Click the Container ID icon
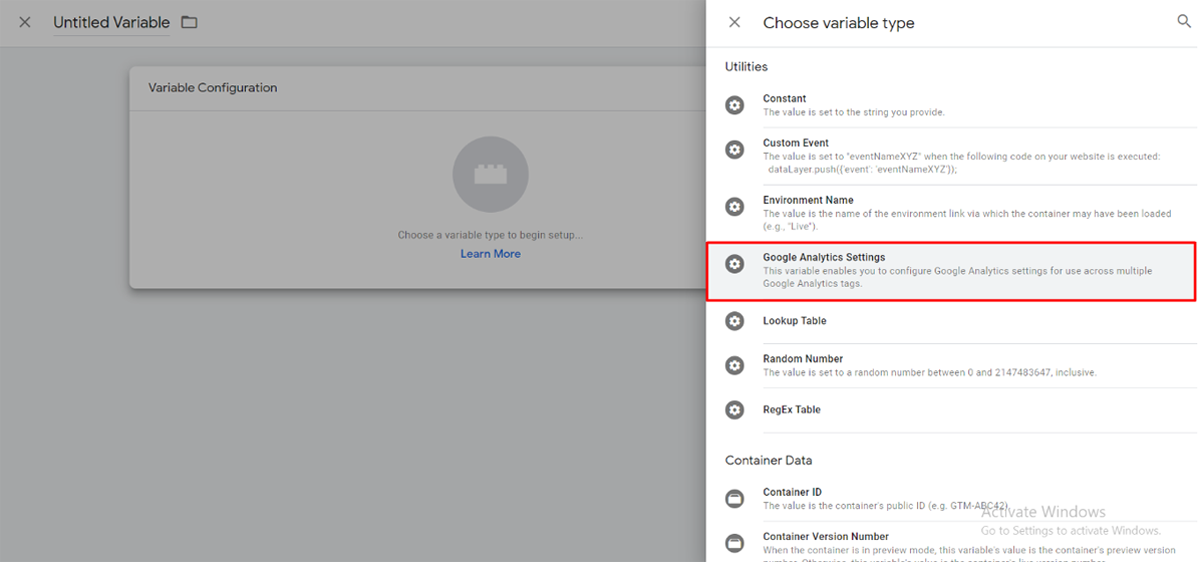This screenshot has height=562, width=1200. (735, 499)
